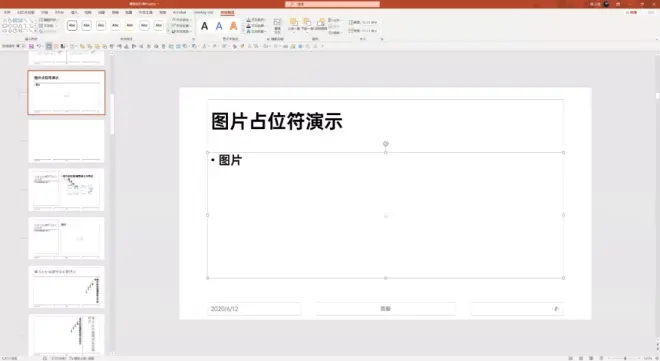This screenshot has width=660, height=361.
Task: Apply the blue A WordArt style
Action: tap(219, 26)
